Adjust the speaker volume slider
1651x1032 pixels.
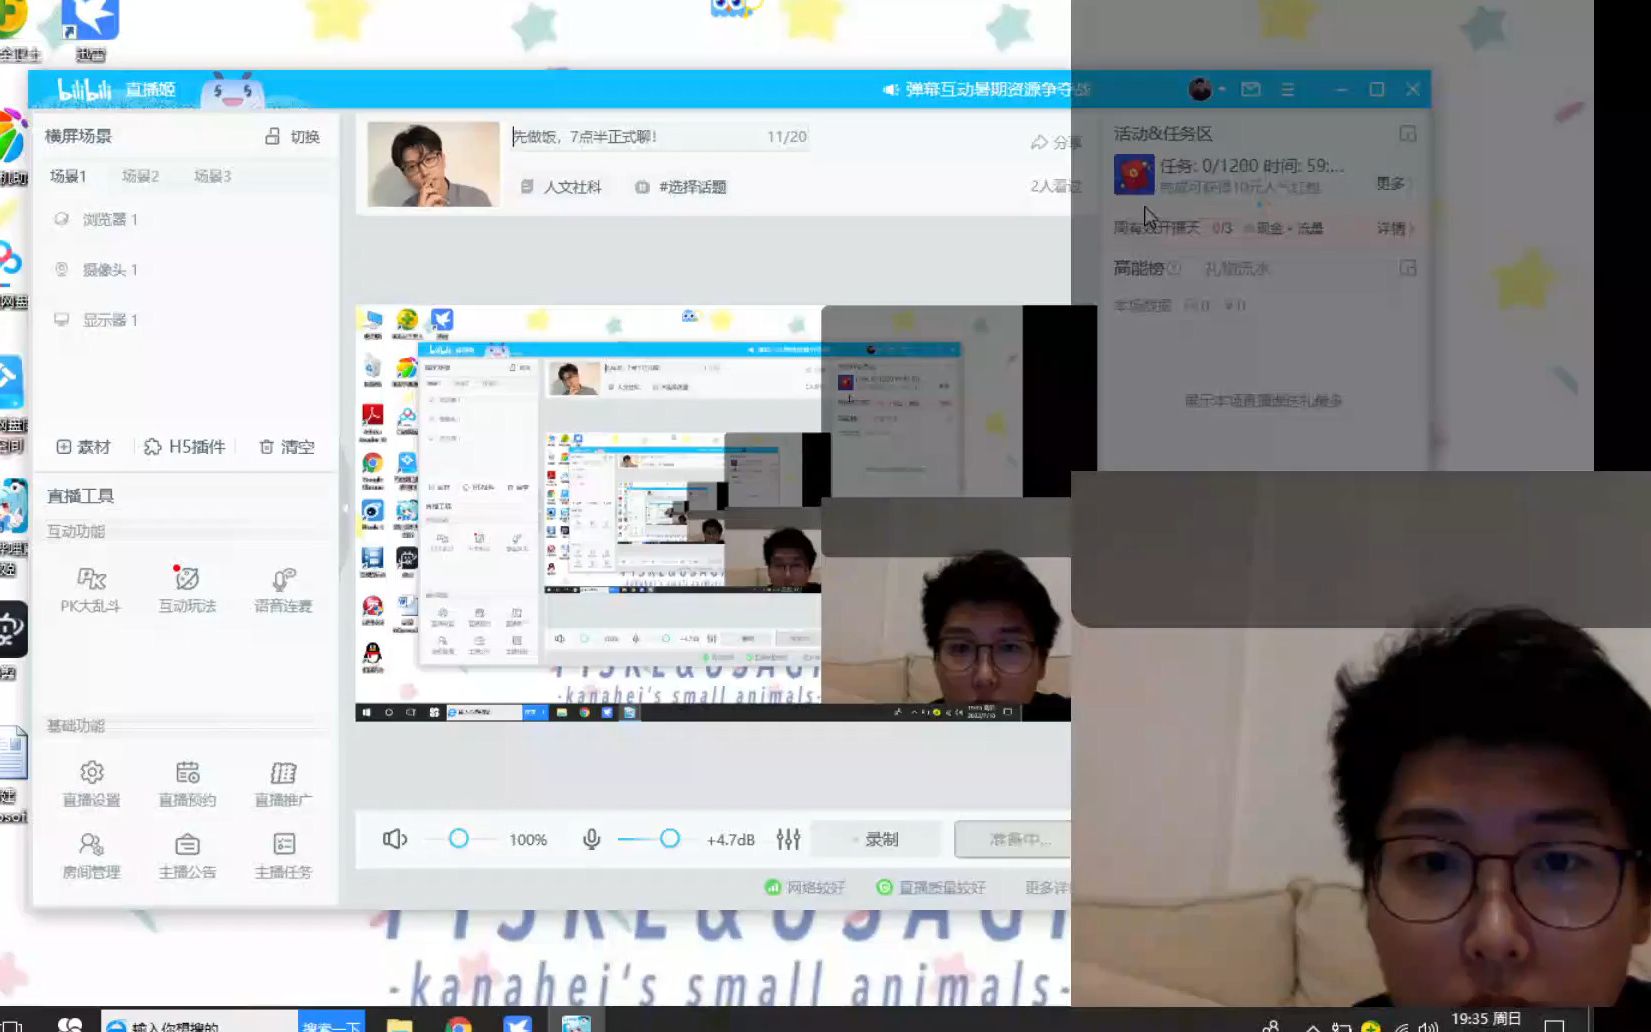pos(459,839)
